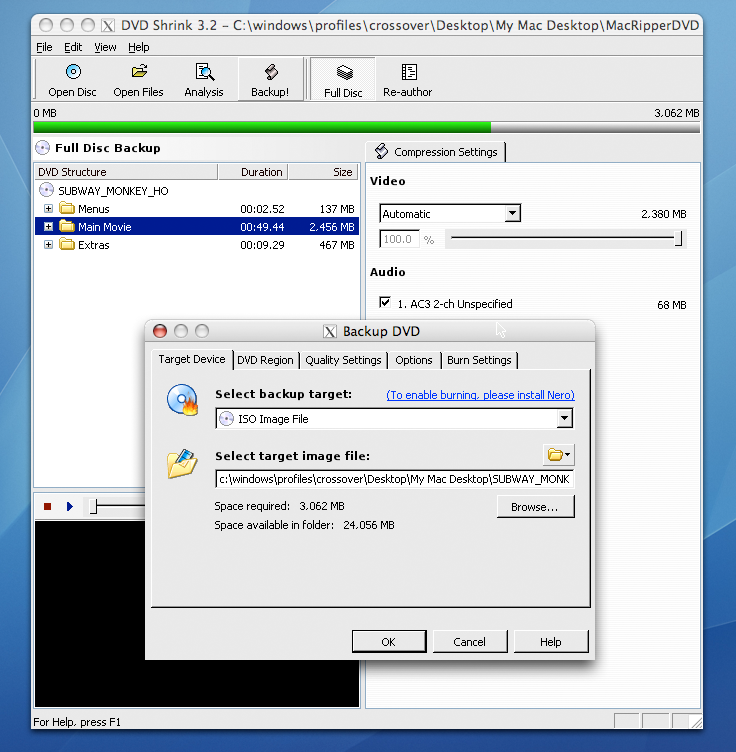Toggle AC3 2-ch Unspecified audio checkbox
736x752 pixels.
tap(385, 303)
